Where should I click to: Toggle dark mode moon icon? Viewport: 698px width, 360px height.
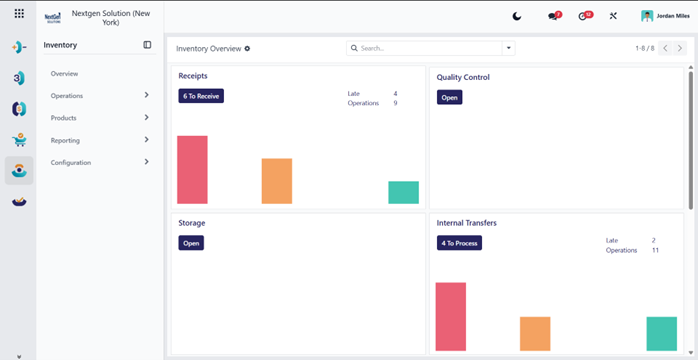(516, 16)
